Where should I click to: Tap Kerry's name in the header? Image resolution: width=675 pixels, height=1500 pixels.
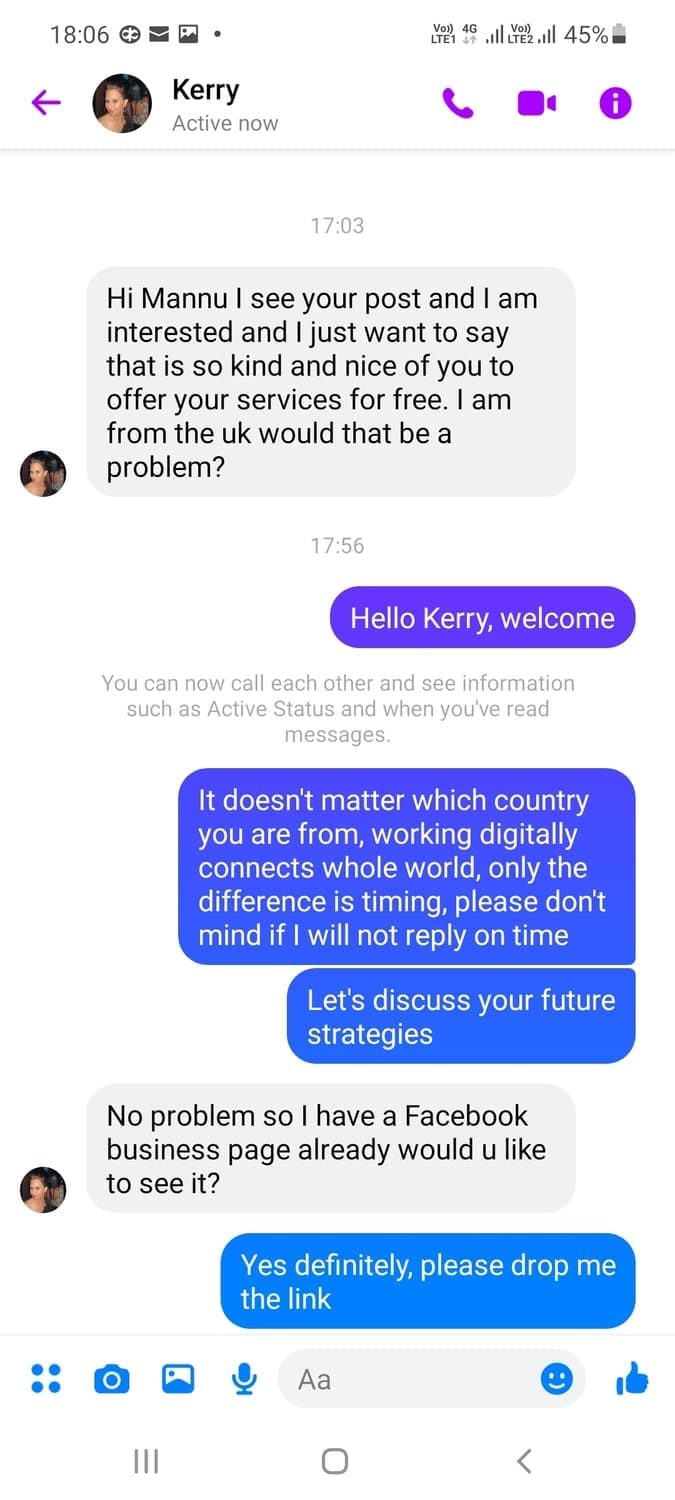click(205, 90)
